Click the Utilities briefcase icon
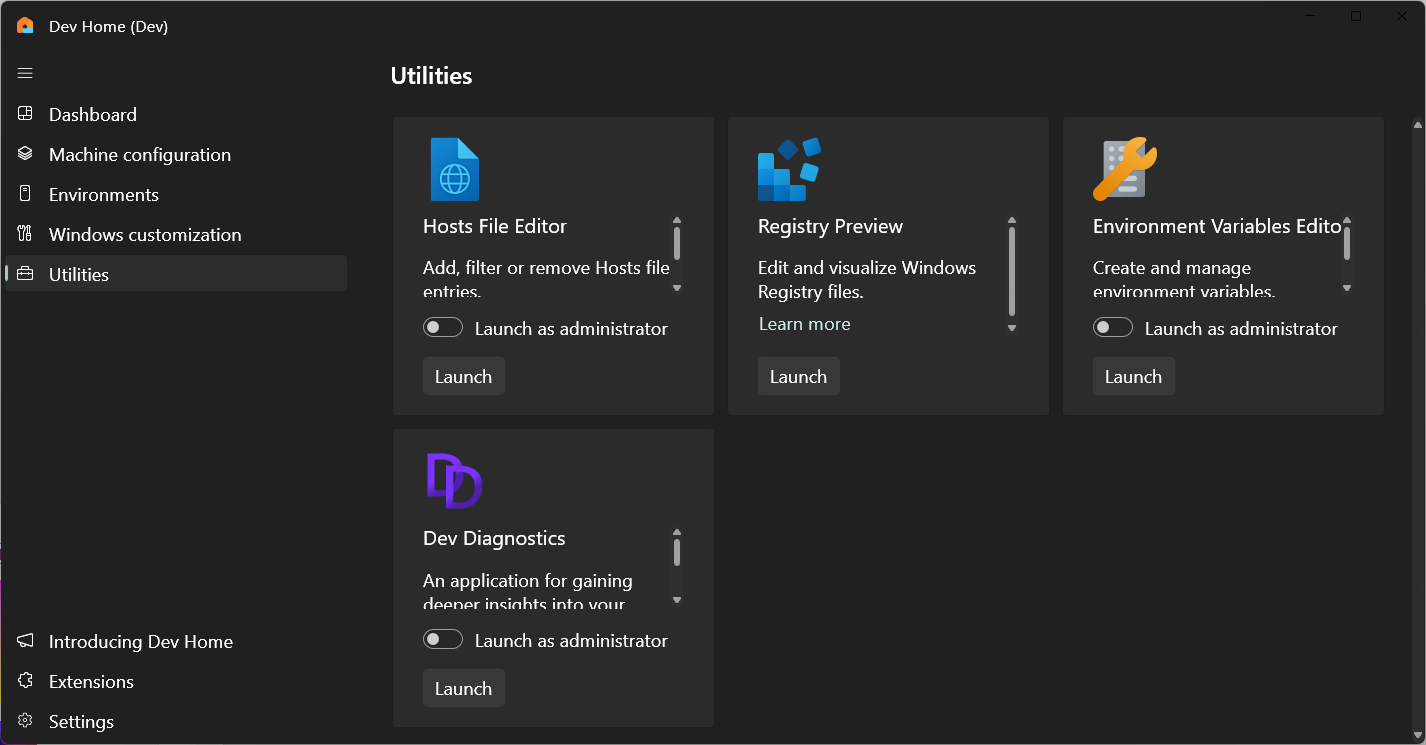Viewport: 1426px width, 745px height. [26, 274]
